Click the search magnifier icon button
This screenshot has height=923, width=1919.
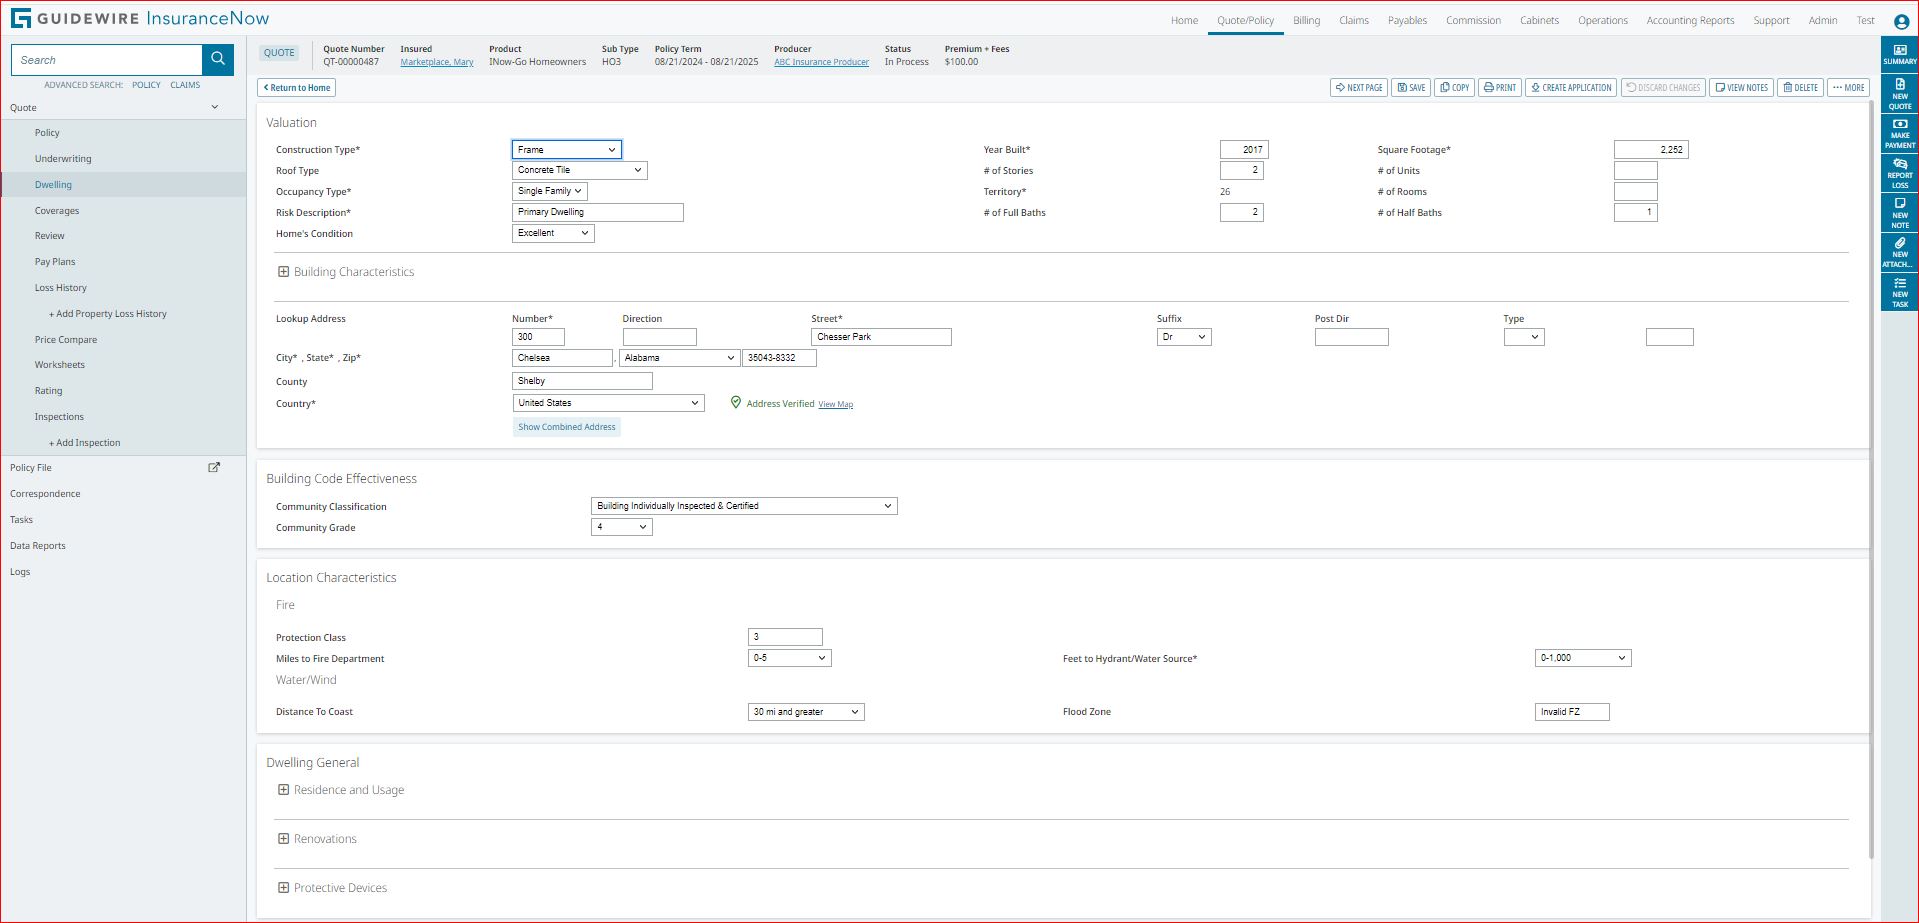(x=217, y=60)
